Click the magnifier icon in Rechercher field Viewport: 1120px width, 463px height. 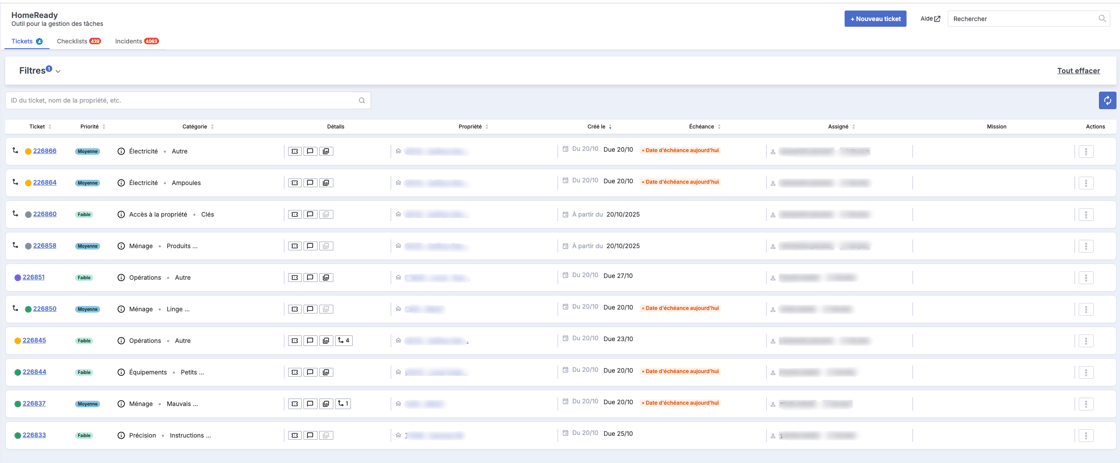click(1102, 19)
